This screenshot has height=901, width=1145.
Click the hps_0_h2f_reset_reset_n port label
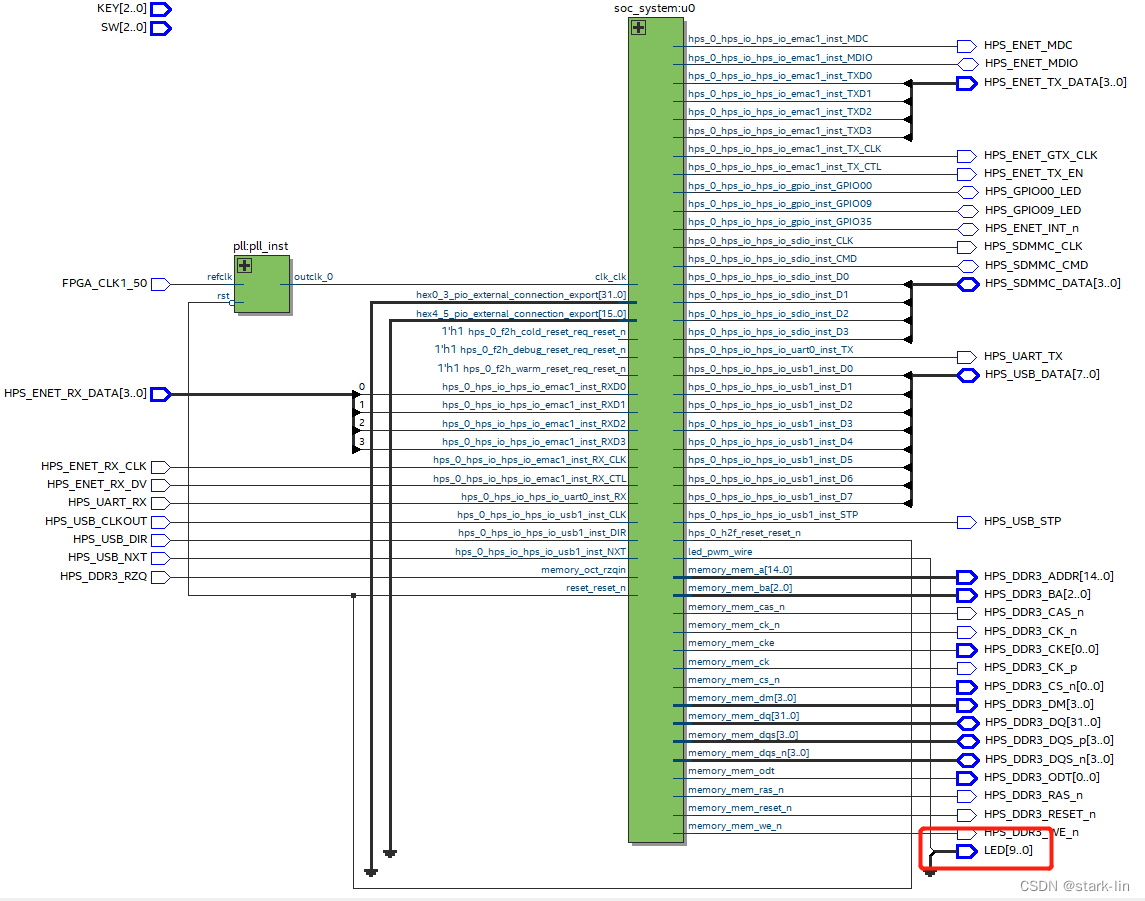[744, 533]
